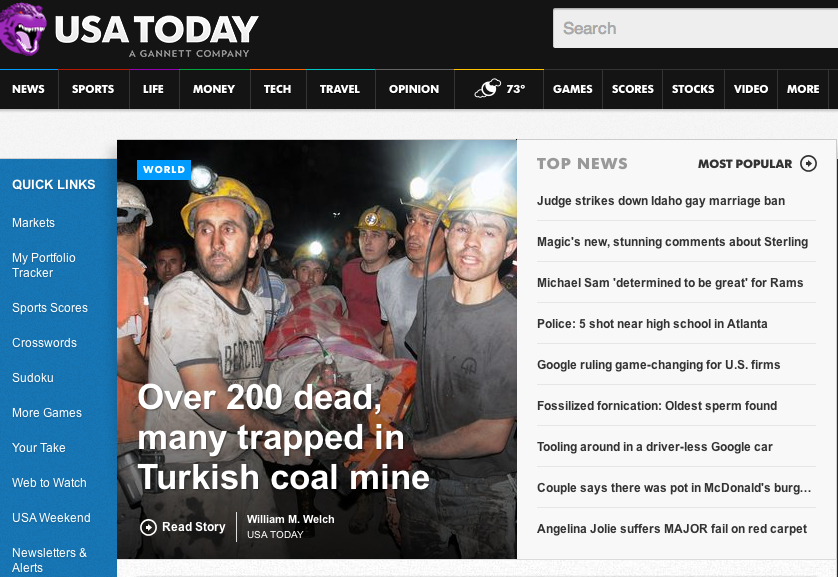Read 'Judge strikes down Idaho gay marriage ban'
Image resolution: width=838 pixels, height=577 pixels.
(660, 201)
